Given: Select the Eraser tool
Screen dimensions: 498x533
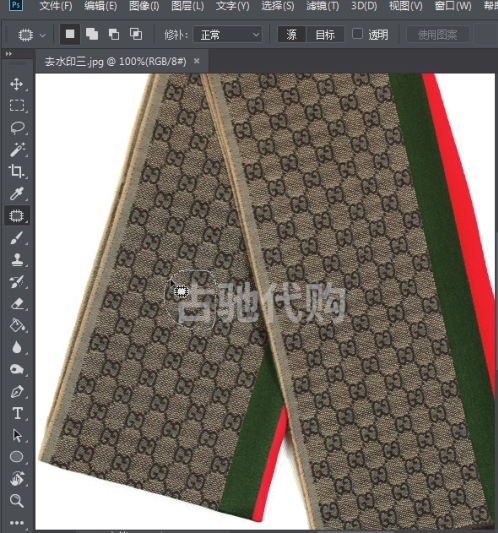Looking at the screenshot, I should point(16,304).
